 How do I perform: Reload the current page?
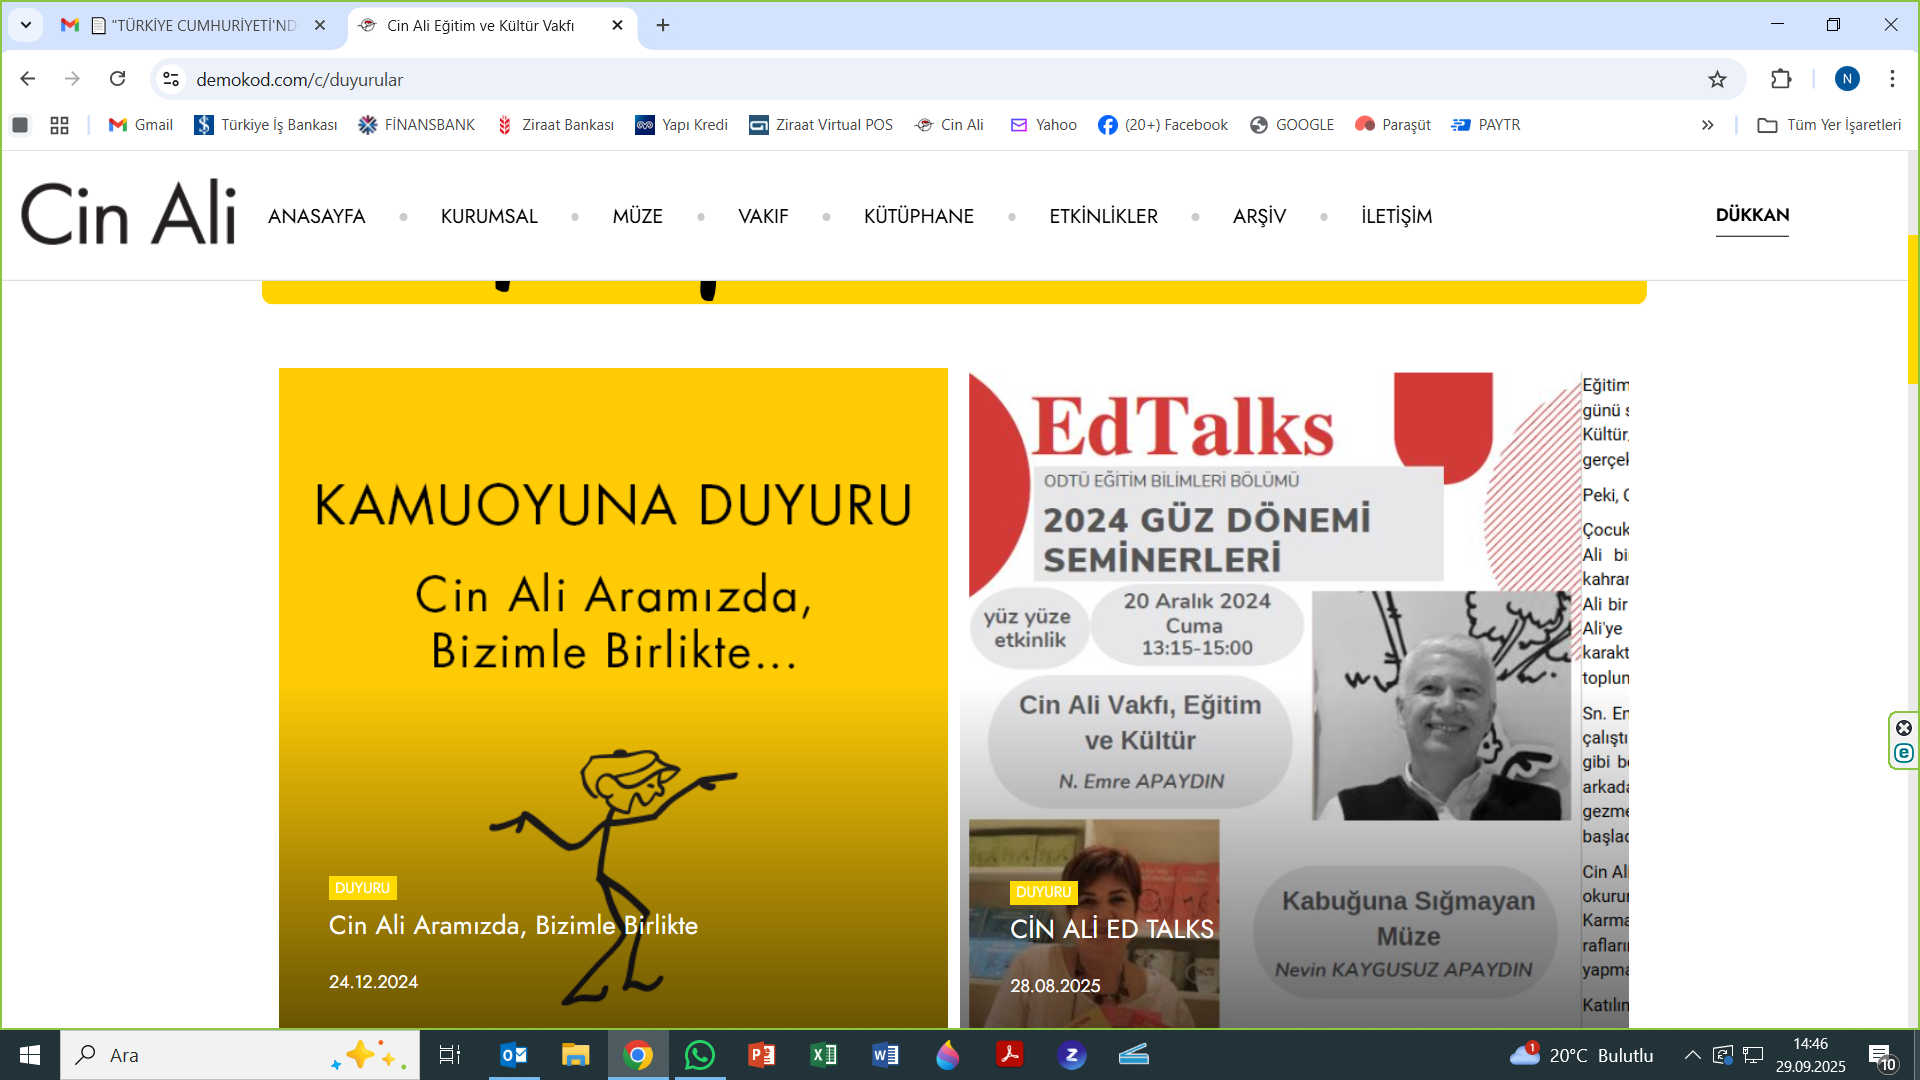[118, 79]
